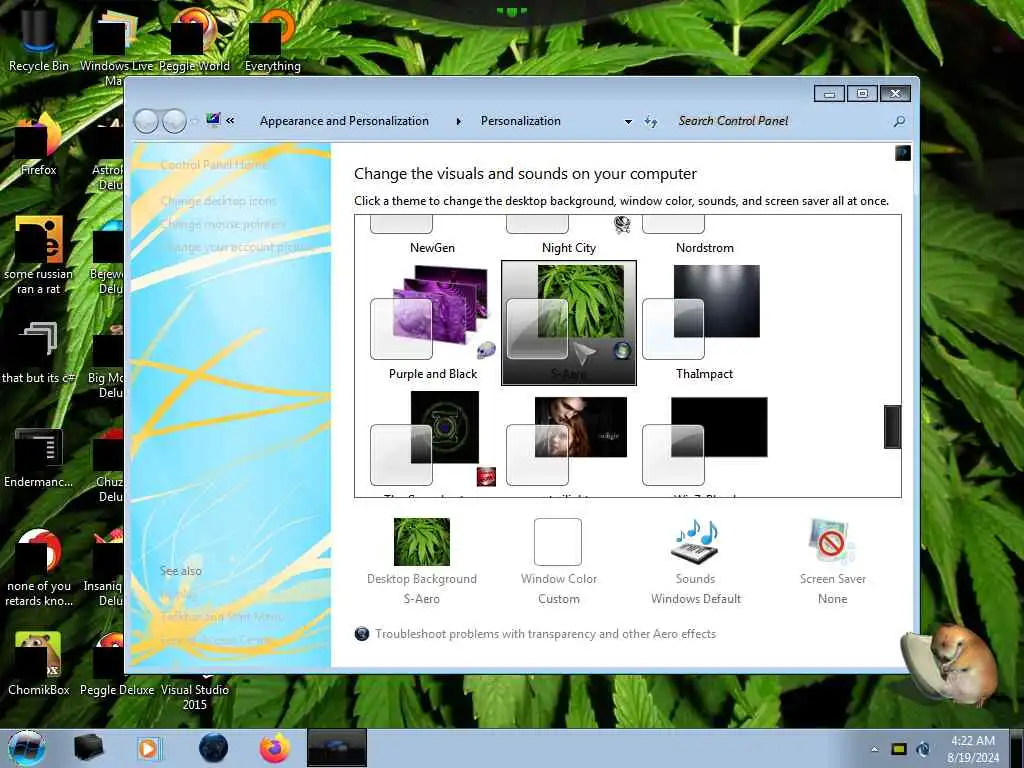Screen dimensions: 1024x768
Task: Click the Aero troubleshoot globe icon
Action: [362, 633]
